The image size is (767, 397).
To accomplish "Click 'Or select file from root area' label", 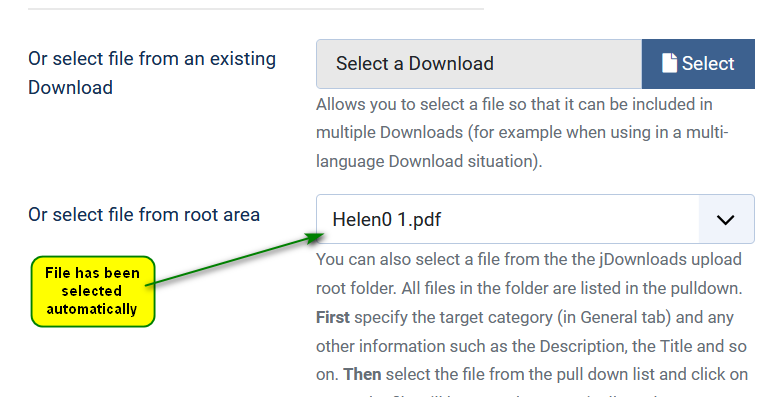I will coord(144,215).
